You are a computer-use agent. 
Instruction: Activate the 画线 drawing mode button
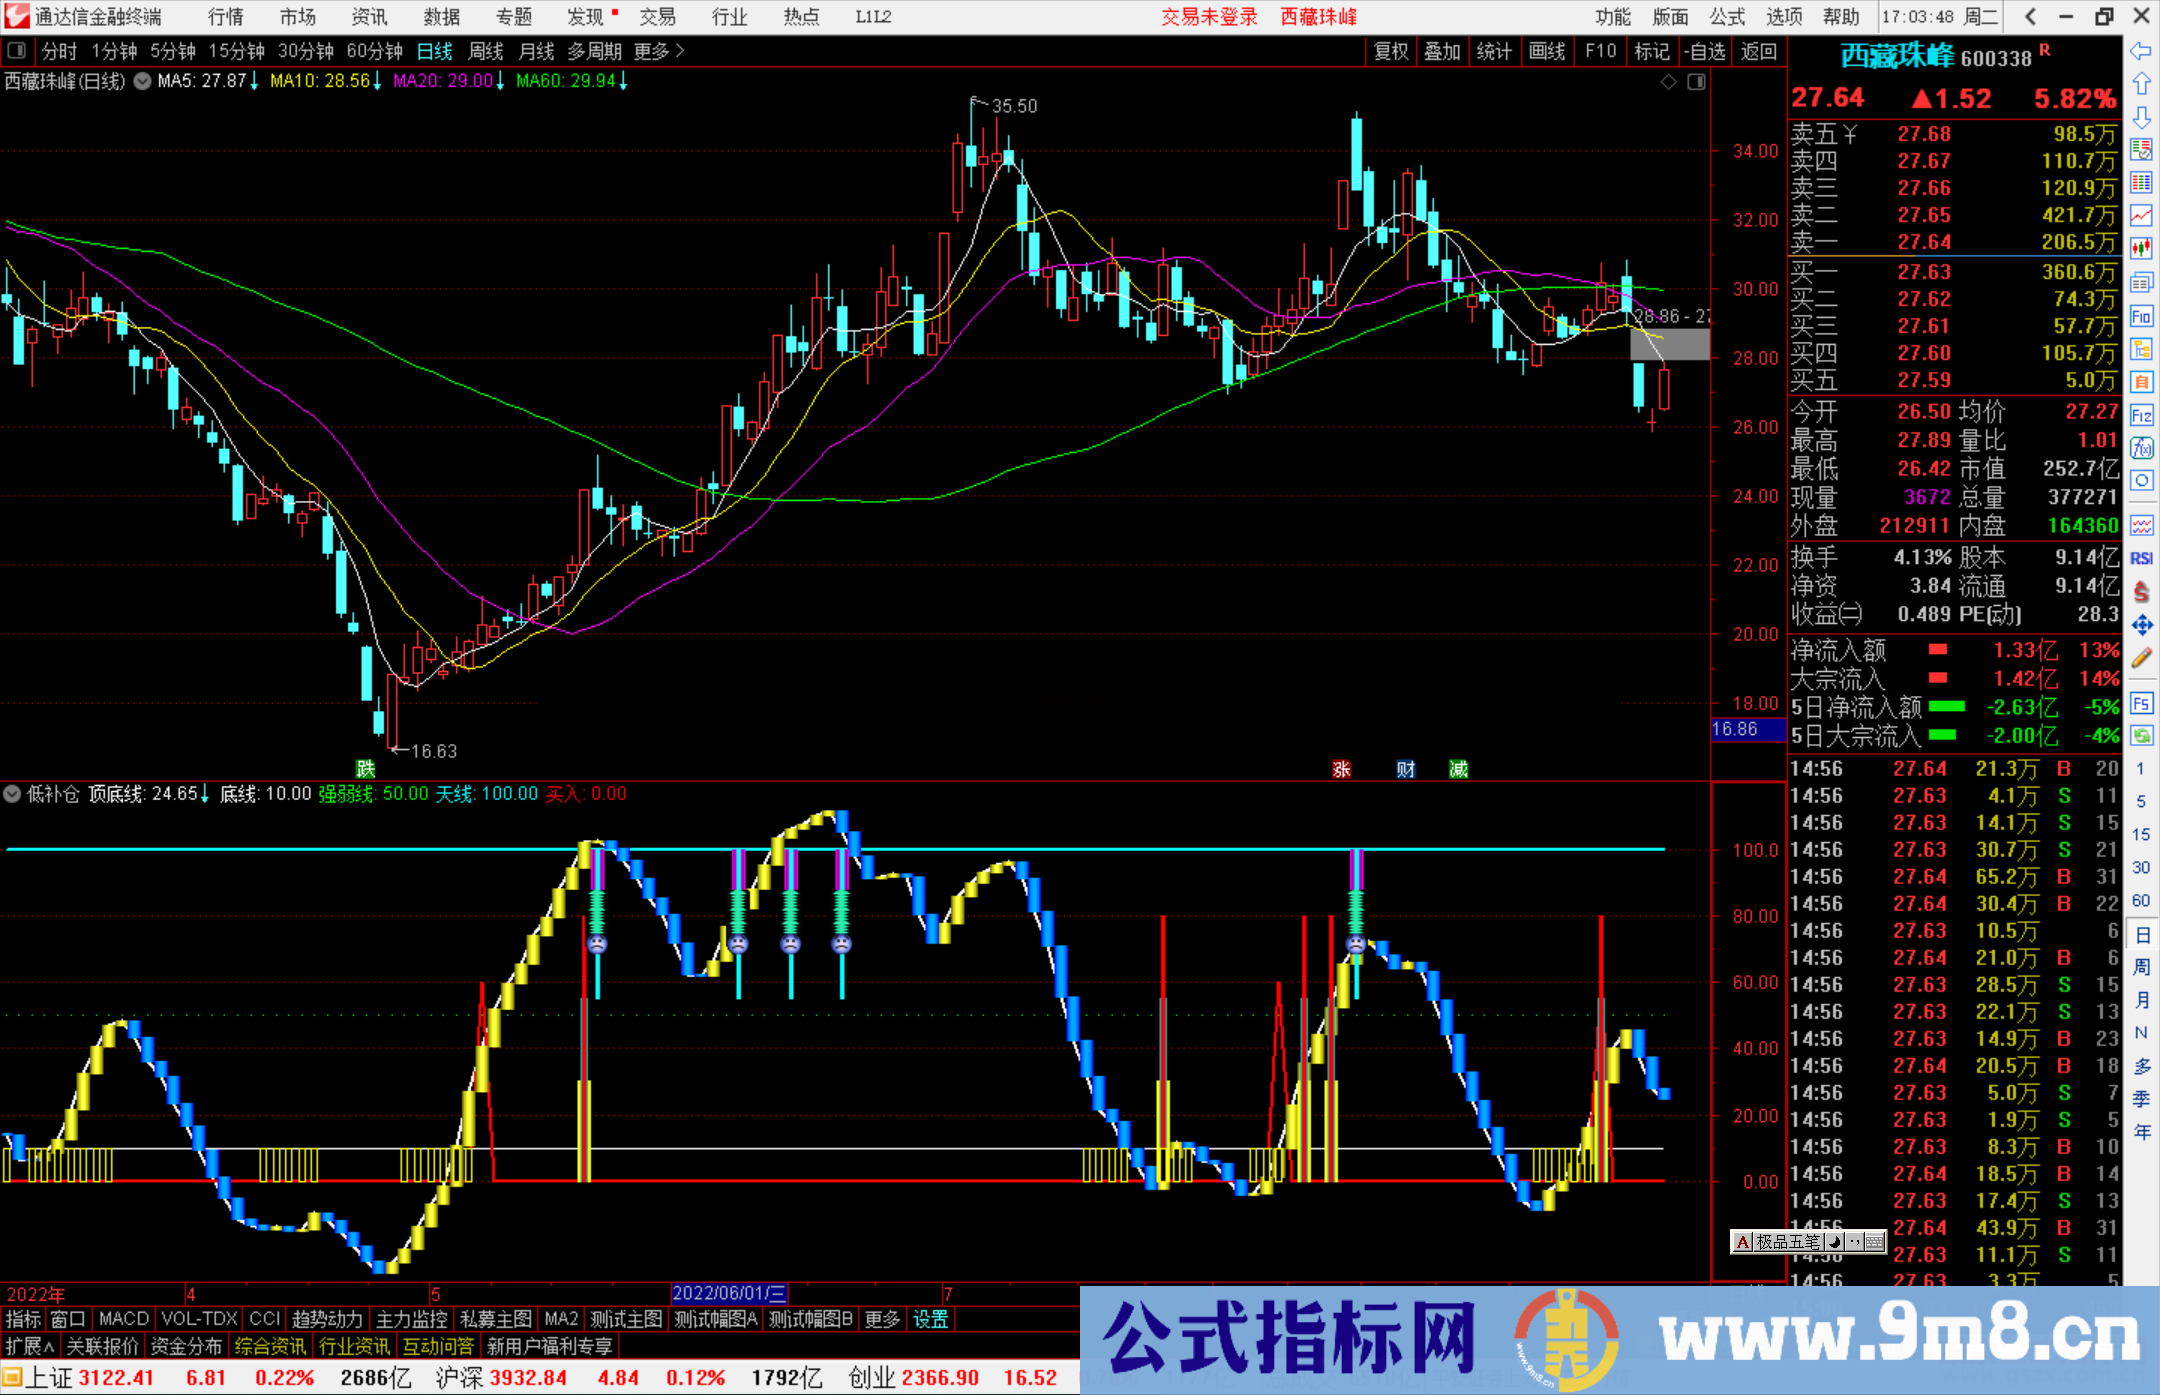(1548, 52)
